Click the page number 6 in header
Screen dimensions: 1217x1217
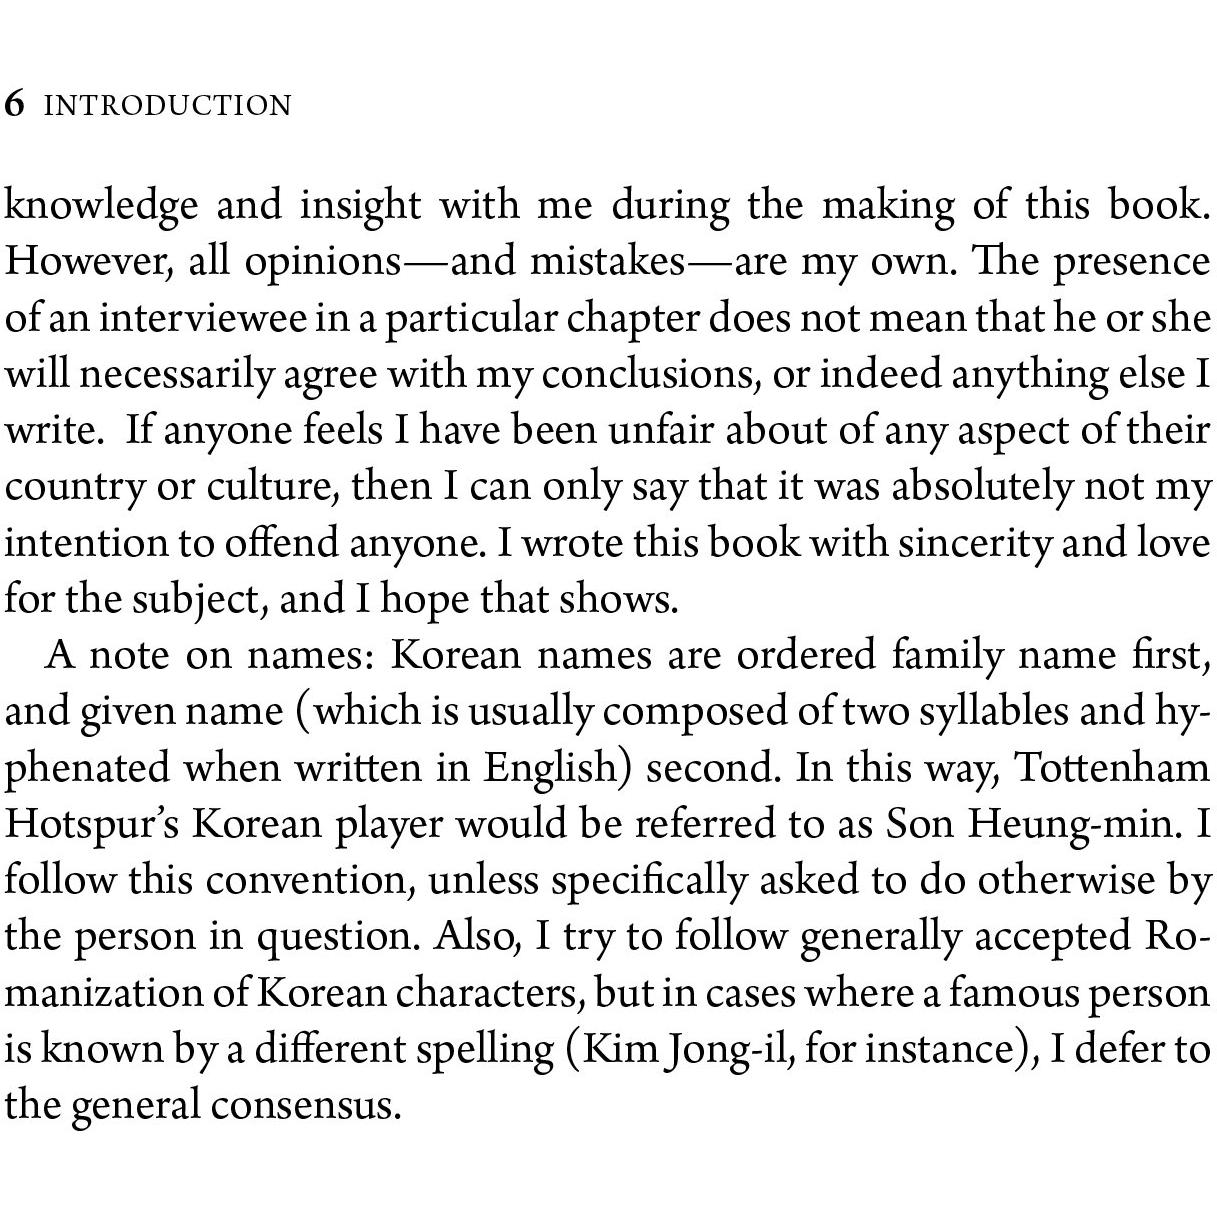point(14,105)
